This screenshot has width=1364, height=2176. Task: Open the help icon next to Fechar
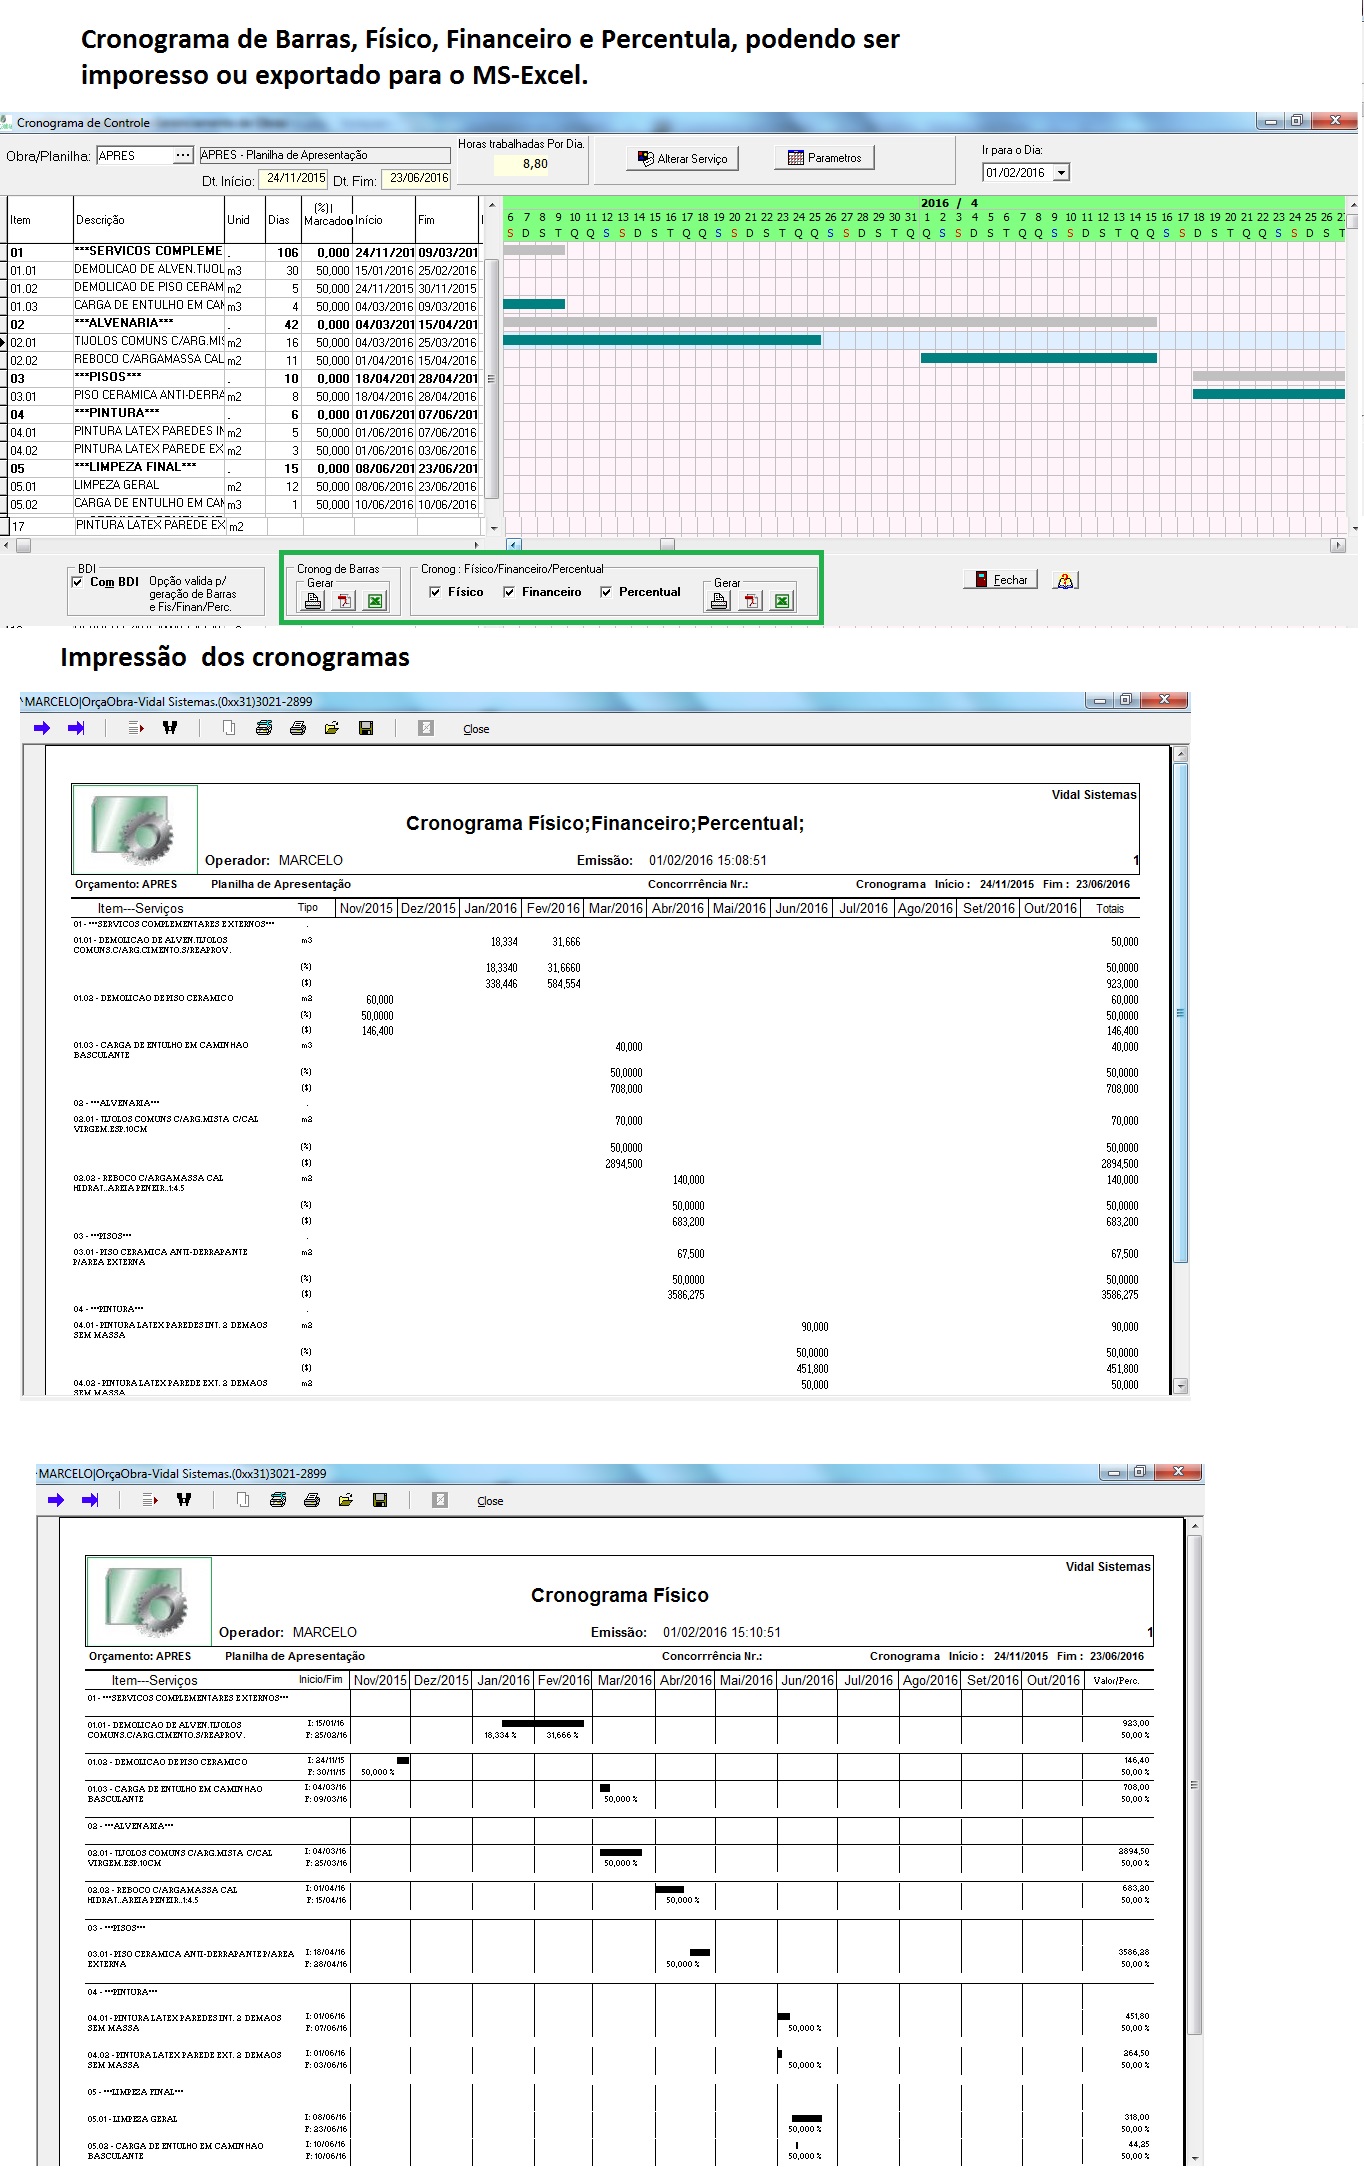[1065, 580]
